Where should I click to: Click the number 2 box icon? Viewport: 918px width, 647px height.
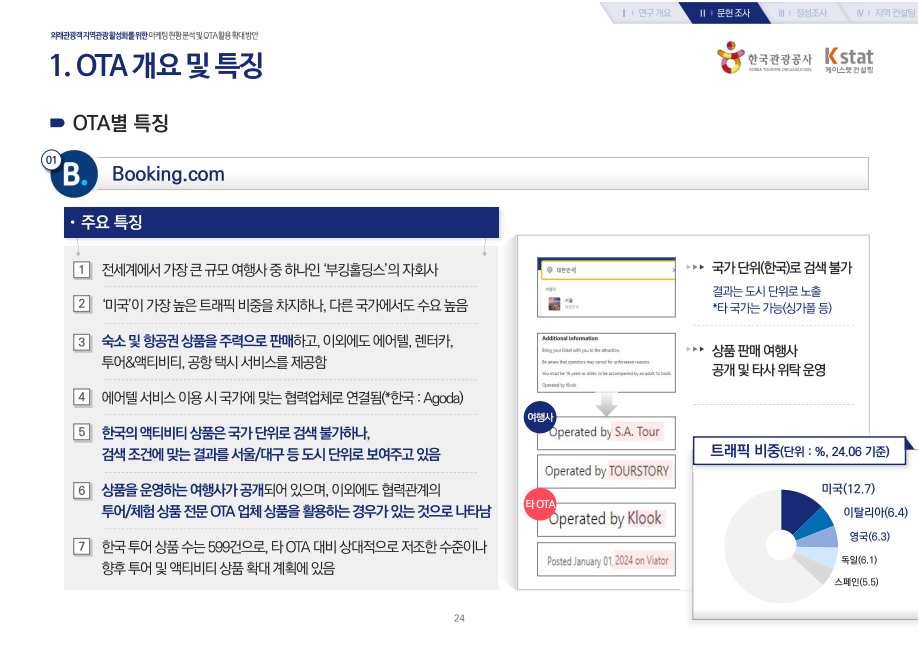pyautogui.click(x=82, y=304)
